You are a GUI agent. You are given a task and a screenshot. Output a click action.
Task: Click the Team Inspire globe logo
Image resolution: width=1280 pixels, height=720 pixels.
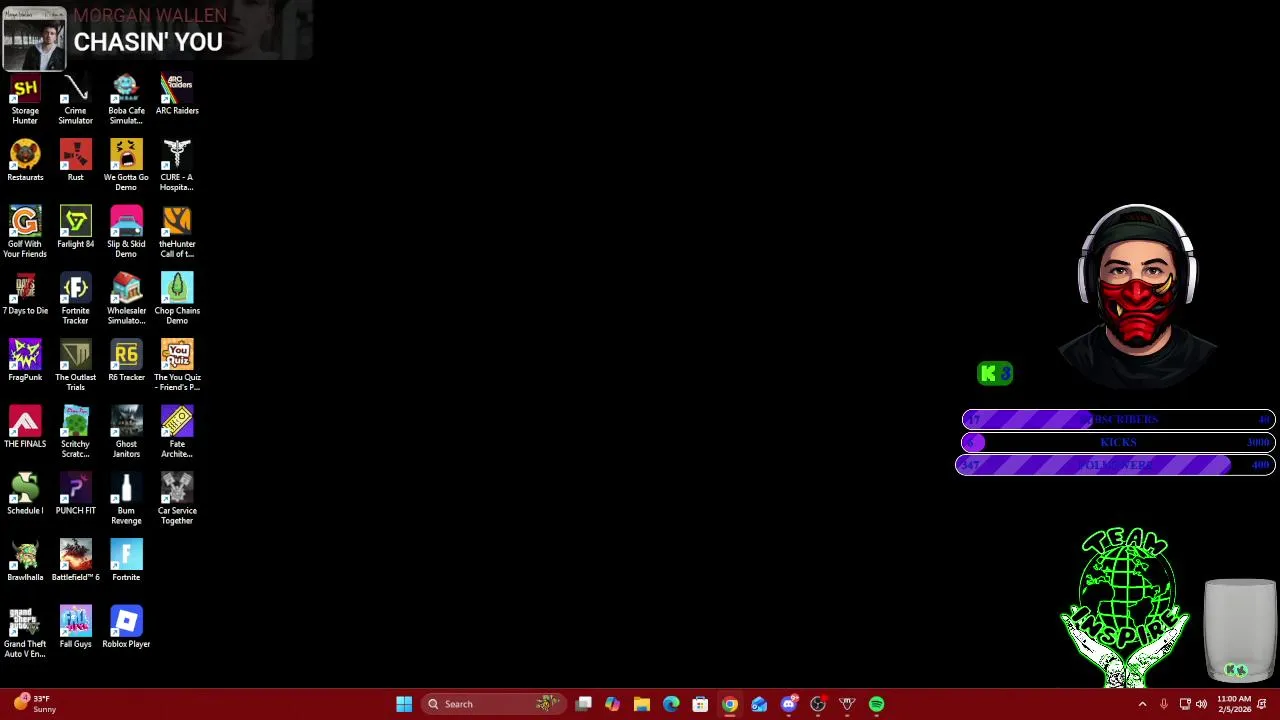click(x=1126, y=607)
